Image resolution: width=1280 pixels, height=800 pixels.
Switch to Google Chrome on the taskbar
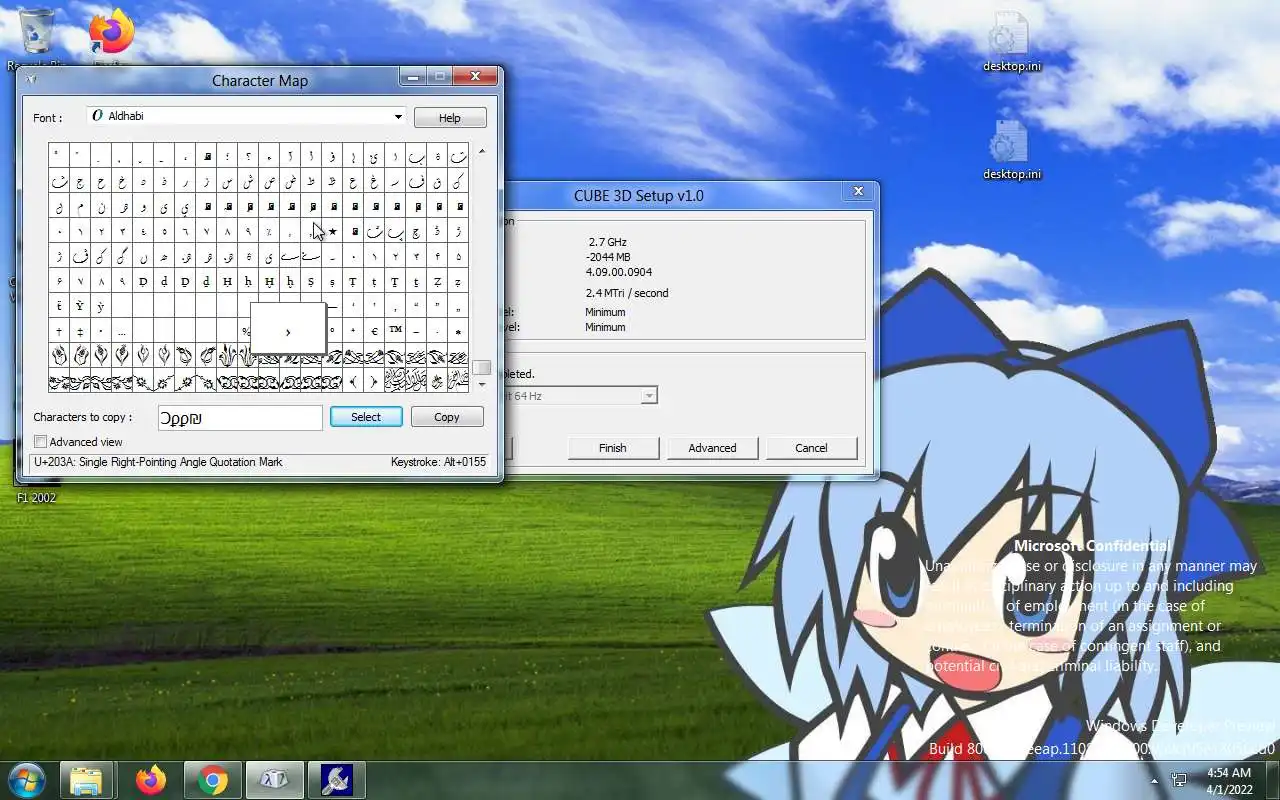click(x=212, y=780)
